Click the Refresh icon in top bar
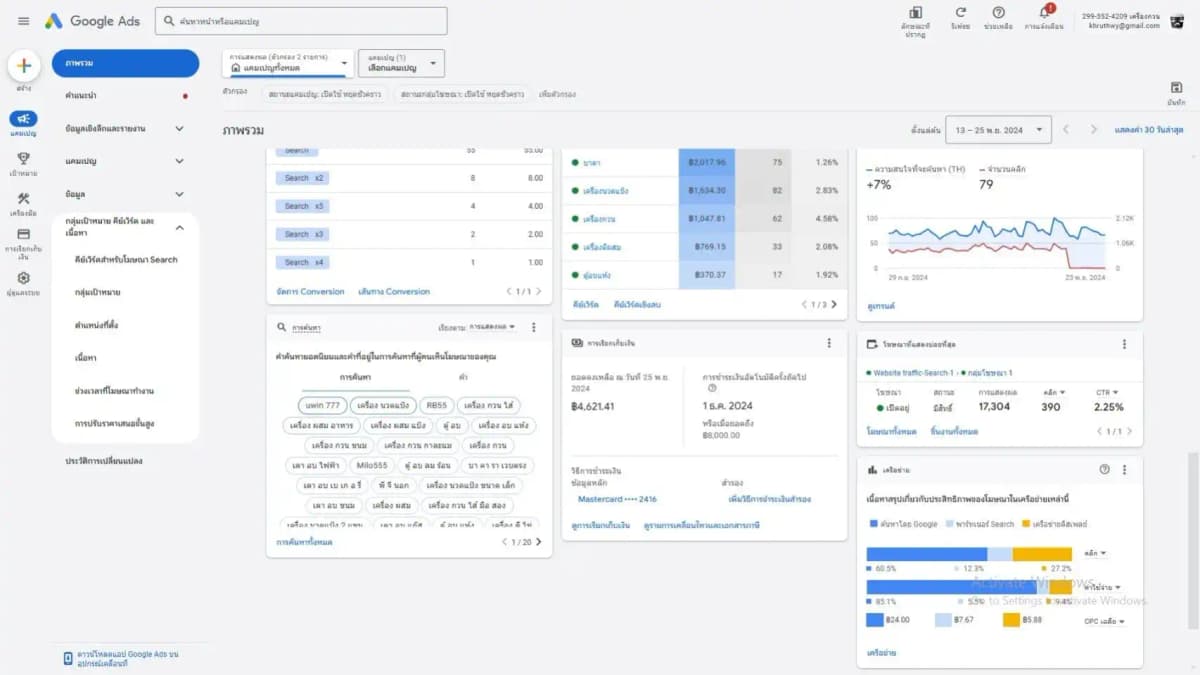Screen dimensions: 1200x675 [960, 14]
